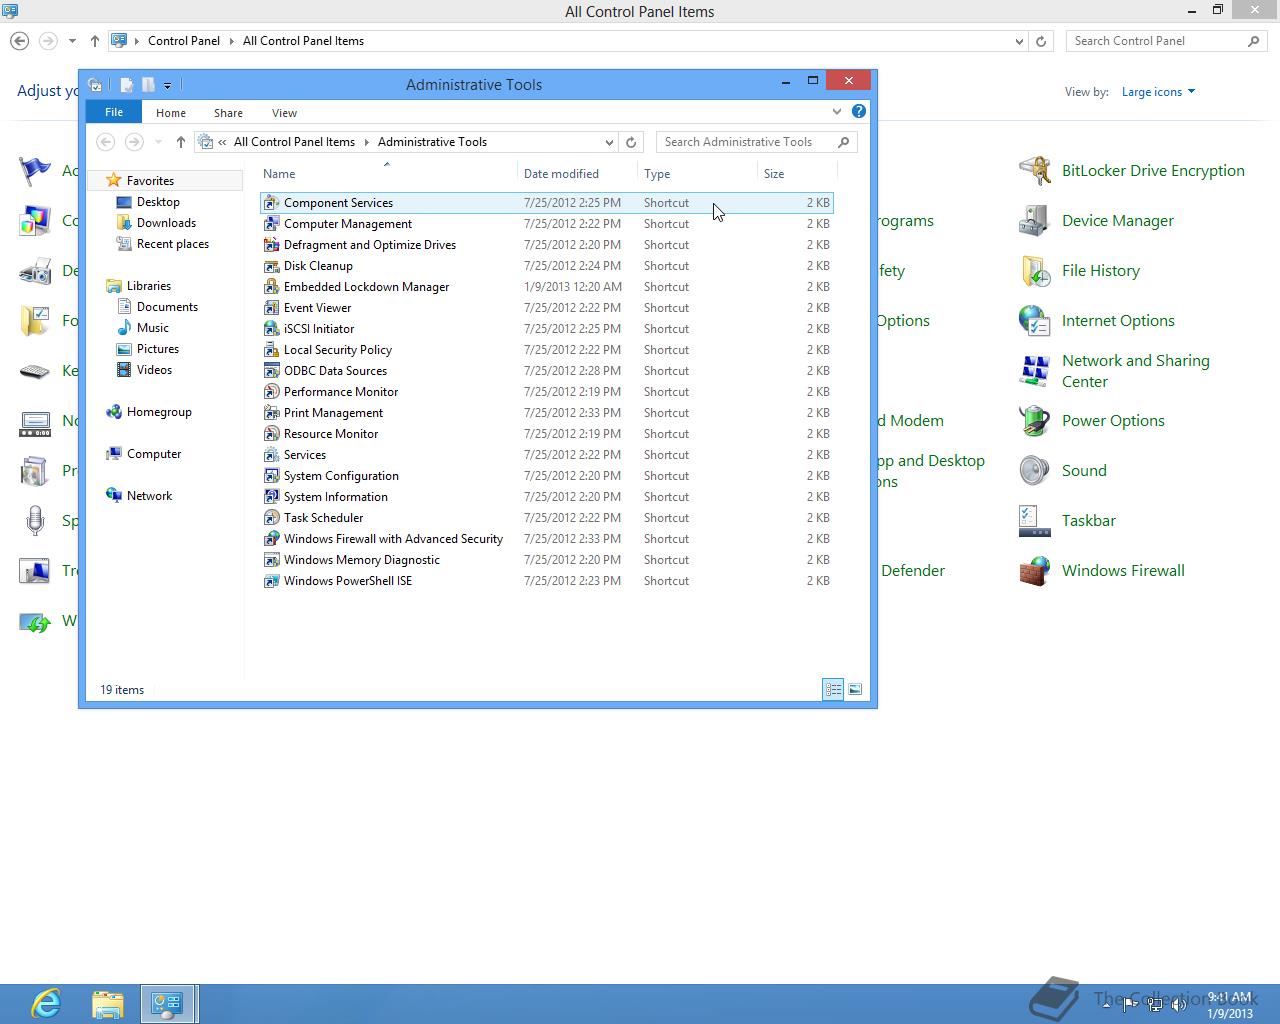This screenshot has height=1024, width=1280.
Task: Select Resource Monitor icon
Action: (271, 434)
